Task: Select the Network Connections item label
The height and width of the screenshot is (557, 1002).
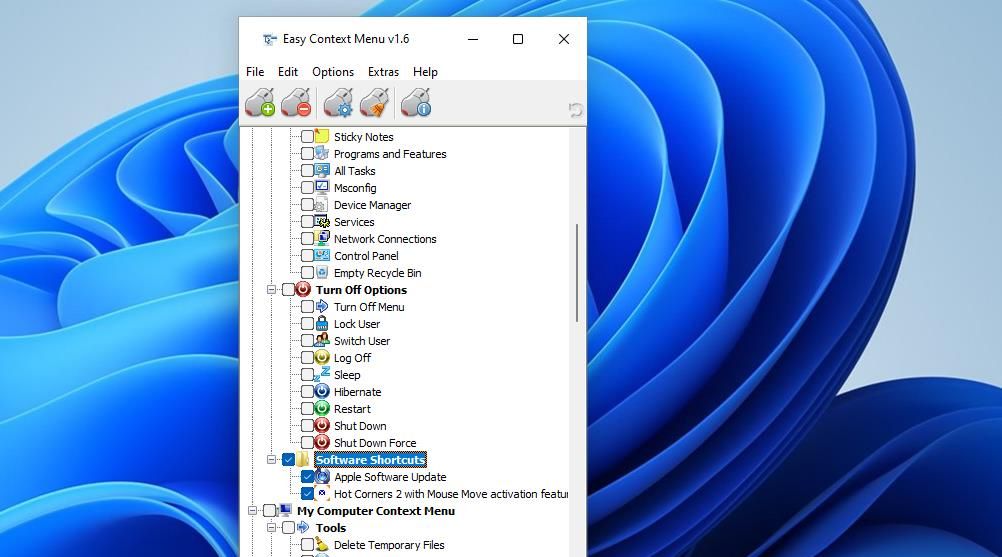Action: [x=385, y=239]
